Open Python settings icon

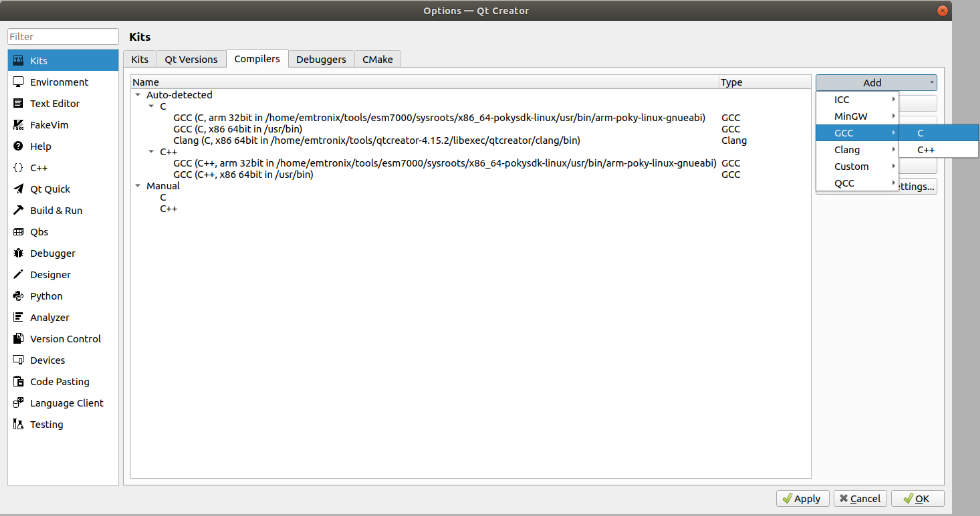pos(19,296)
